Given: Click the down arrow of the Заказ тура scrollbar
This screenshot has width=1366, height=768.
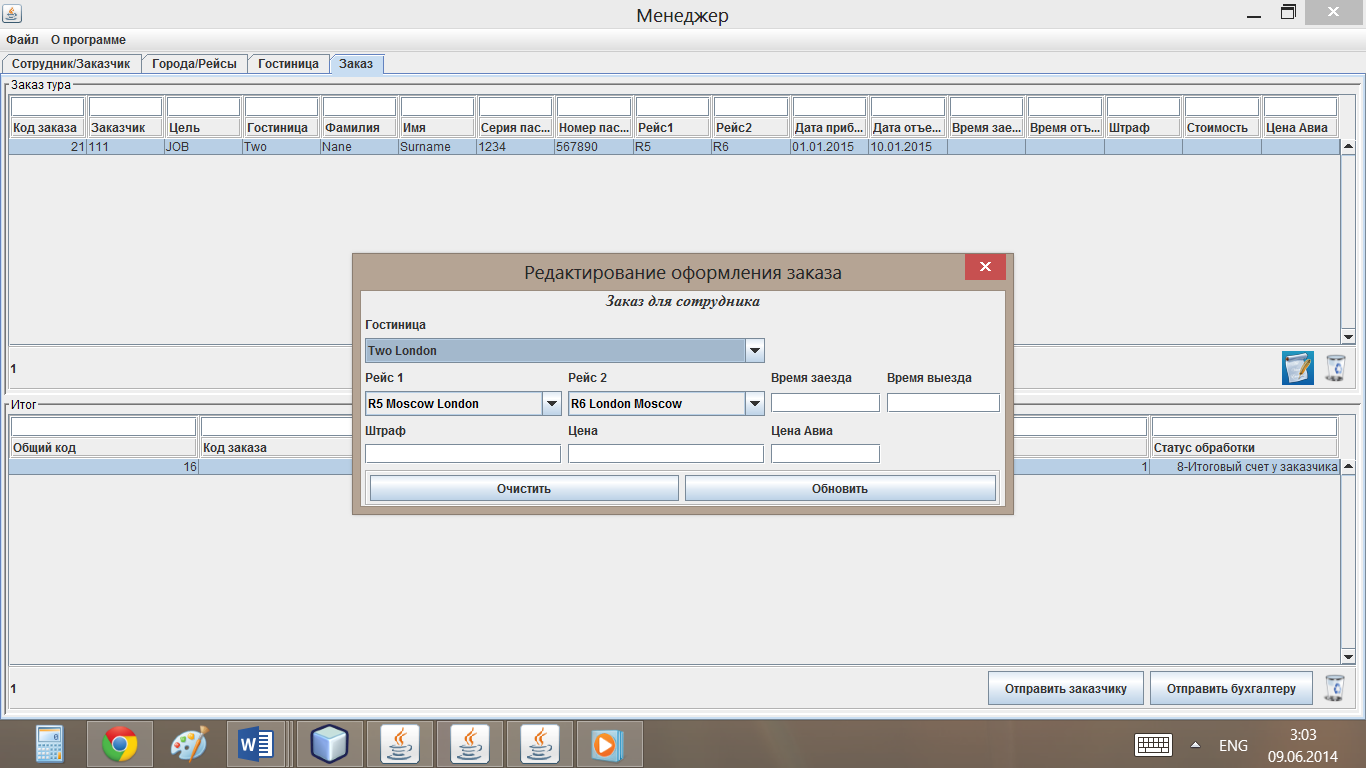Looking at the screenshot, I should click(x=1348, y=337).
